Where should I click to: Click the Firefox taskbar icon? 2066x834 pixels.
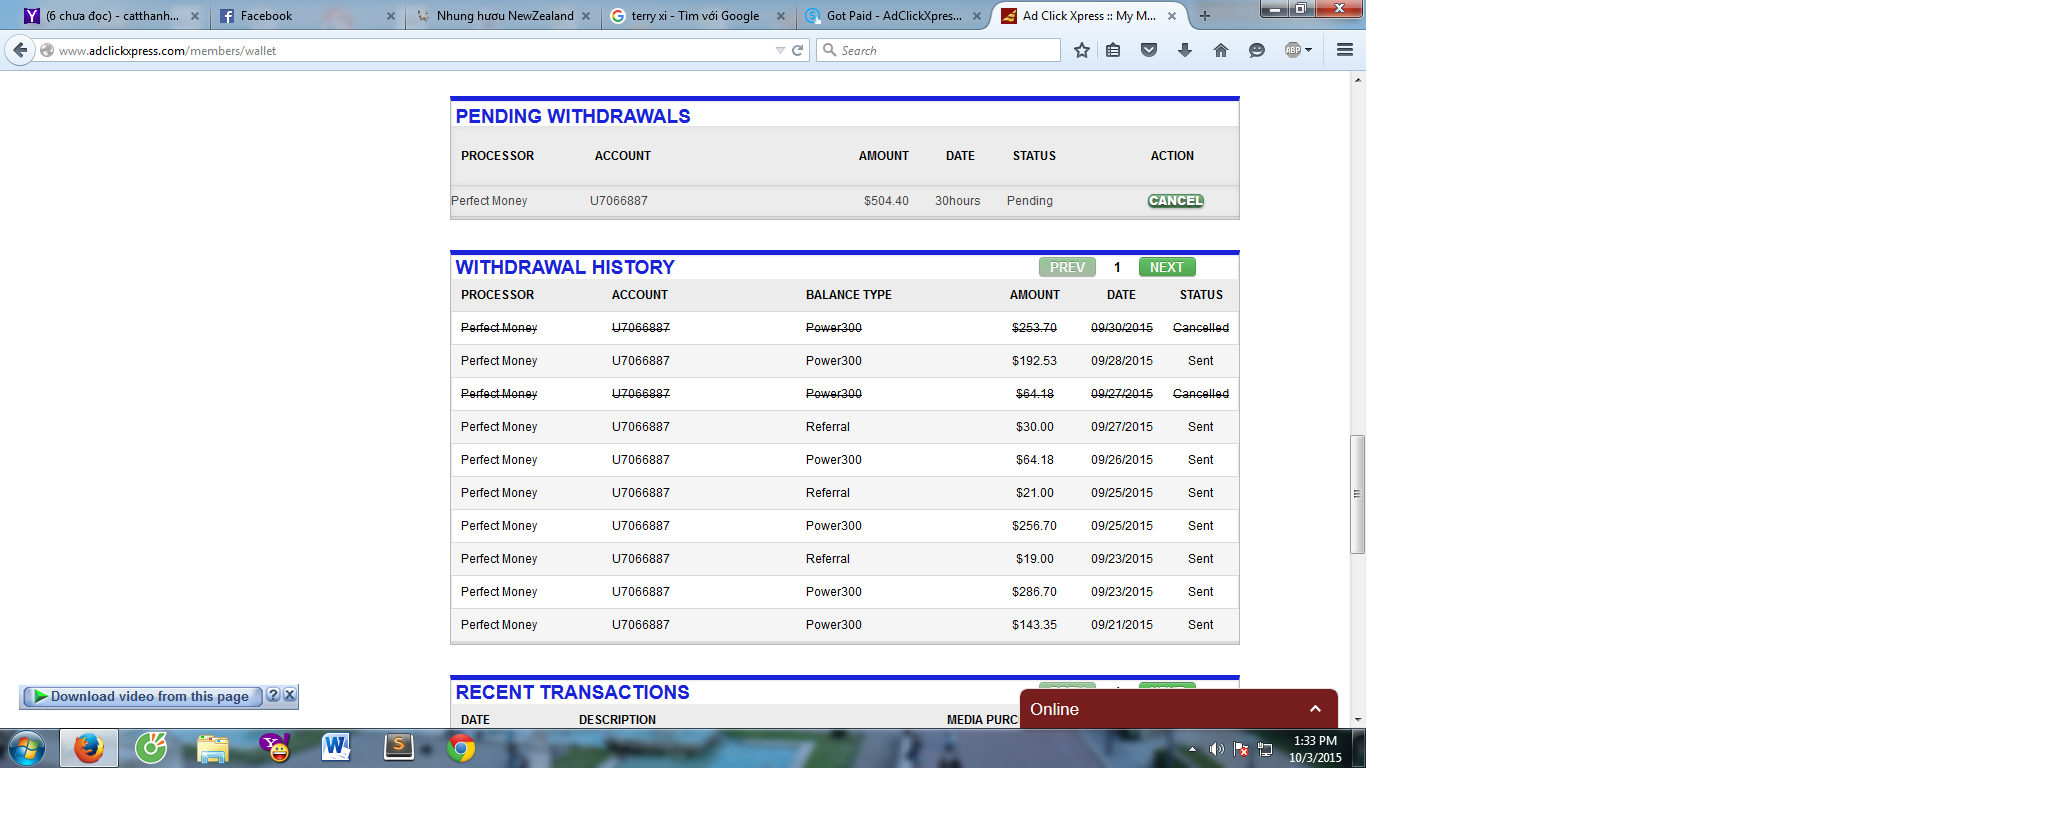pos(89,748)
